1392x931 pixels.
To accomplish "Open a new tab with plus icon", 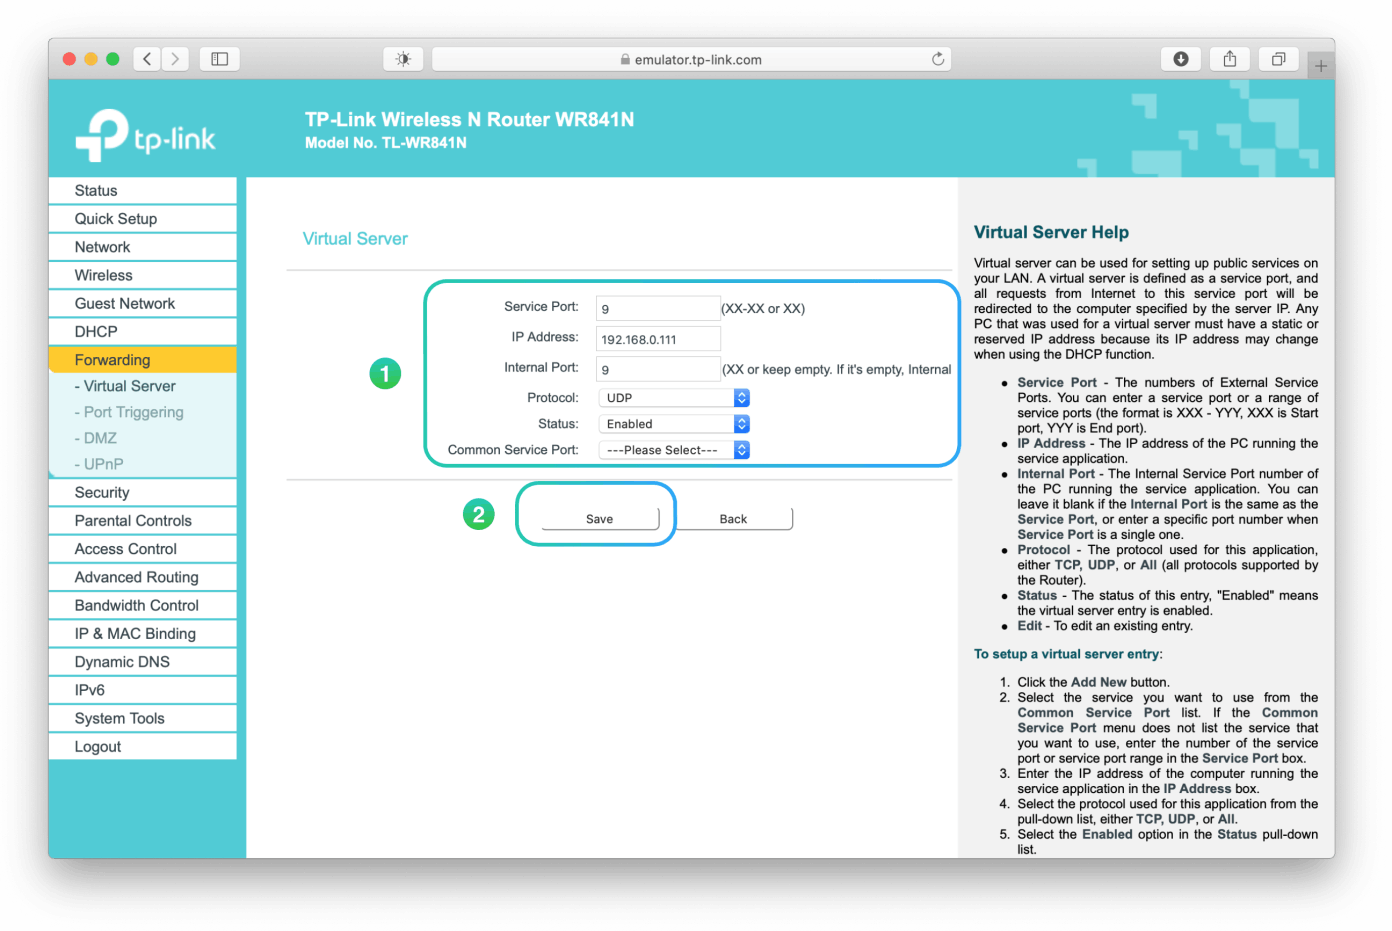I will click(1321, 66).
